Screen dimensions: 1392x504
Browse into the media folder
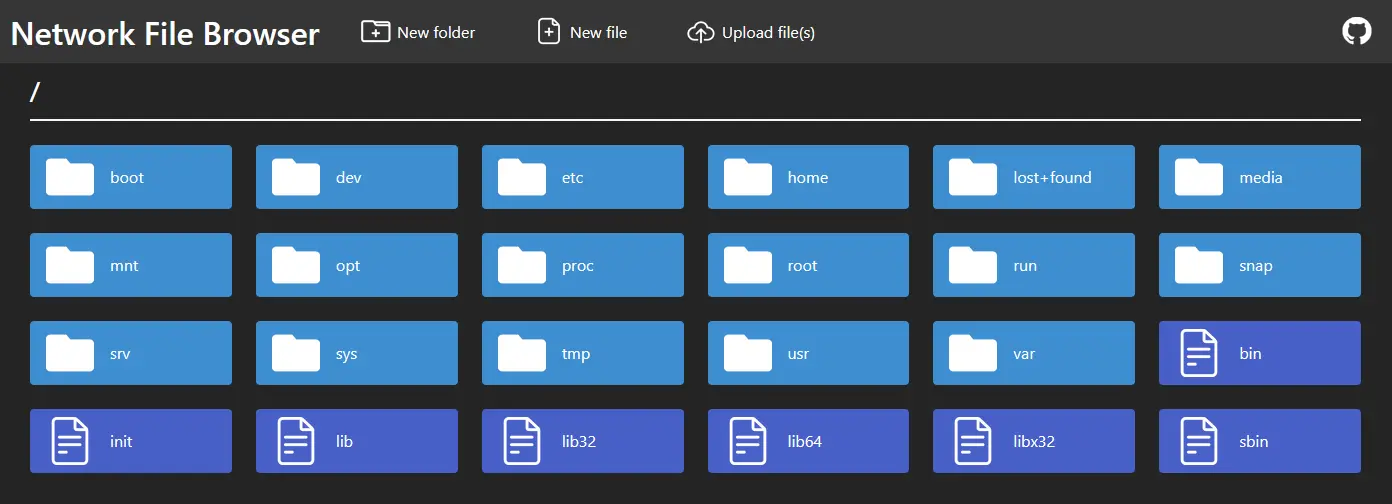[x=1260, y=177]
